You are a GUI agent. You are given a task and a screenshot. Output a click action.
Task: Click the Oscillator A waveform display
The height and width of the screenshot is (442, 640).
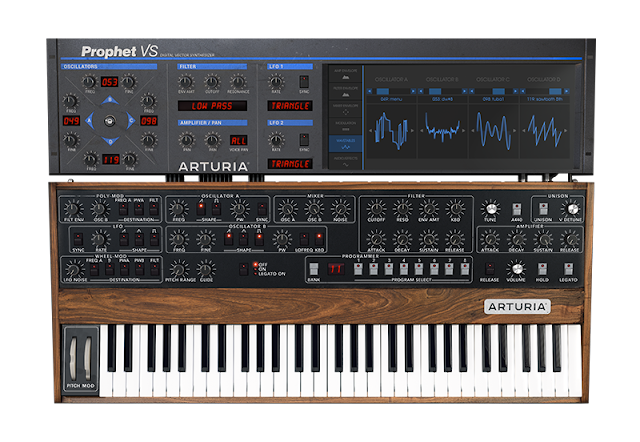pyautogui.click(x=391, y=131)
